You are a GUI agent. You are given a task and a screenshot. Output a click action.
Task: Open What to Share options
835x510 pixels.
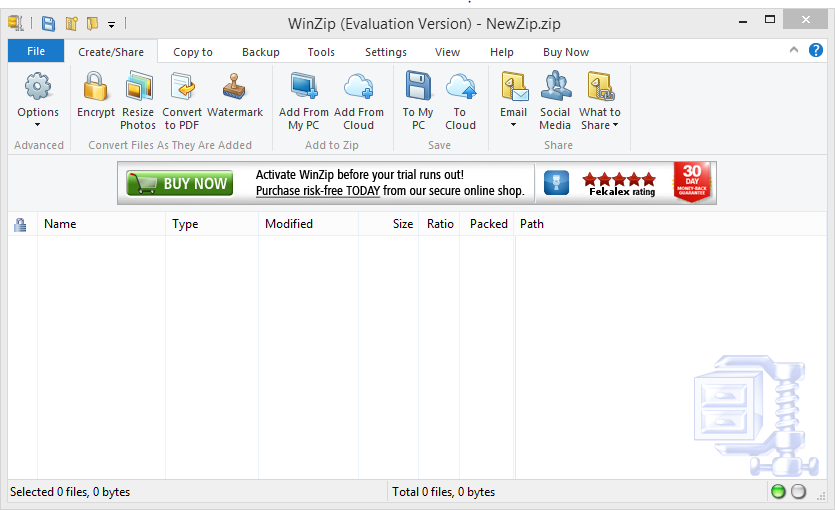coord(600,87)
